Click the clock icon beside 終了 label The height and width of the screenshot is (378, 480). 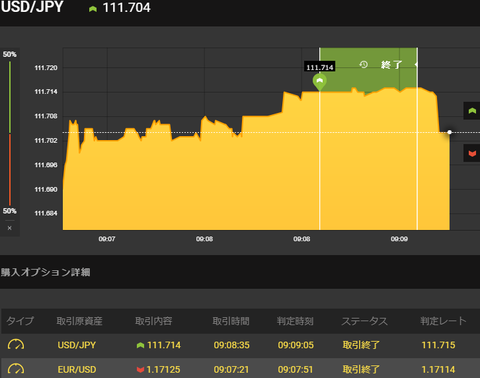[364, 64]
